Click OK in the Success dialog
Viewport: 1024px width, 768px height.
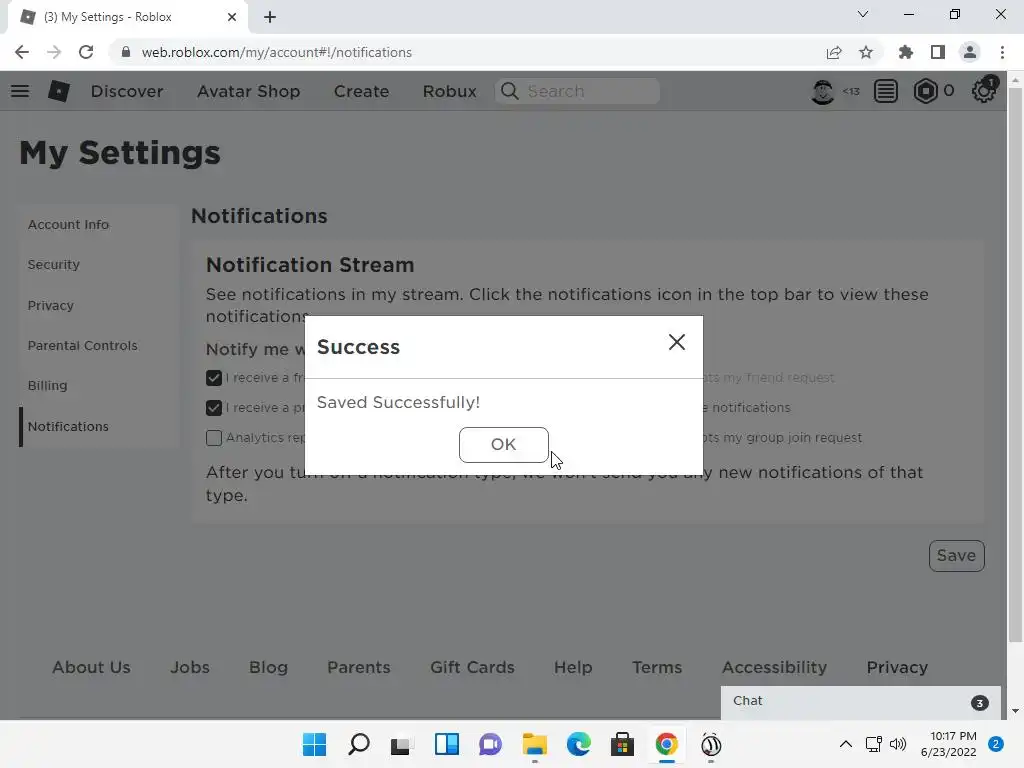point(504,445)
